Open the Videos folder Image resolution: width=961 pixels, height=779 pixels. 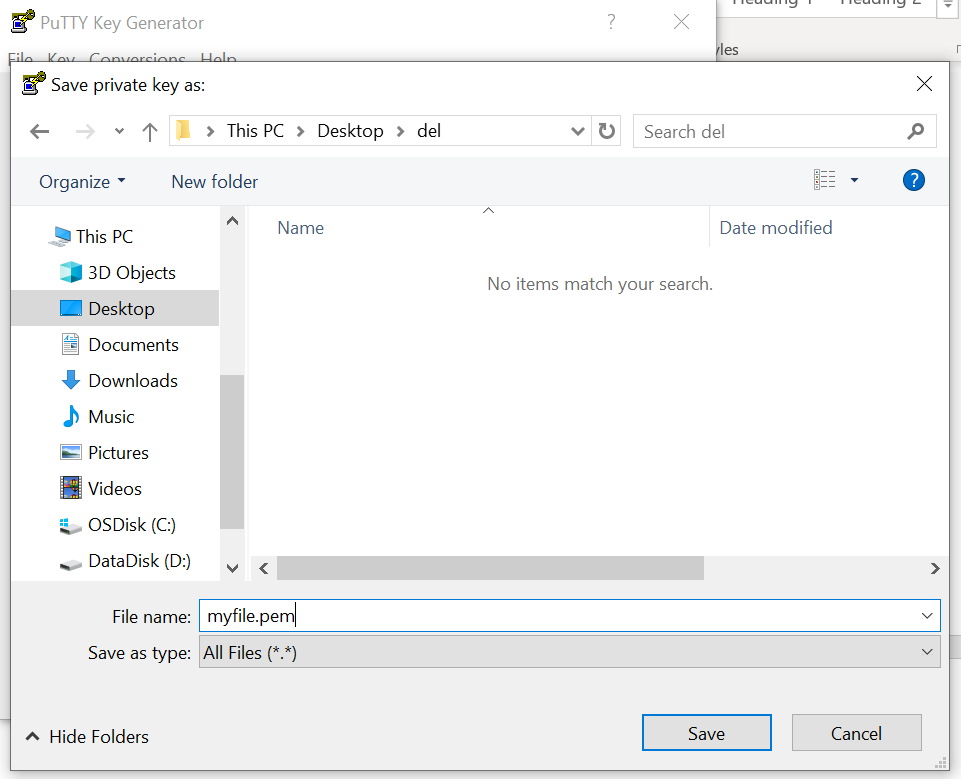pyautogui.click(x=115, y=488)
